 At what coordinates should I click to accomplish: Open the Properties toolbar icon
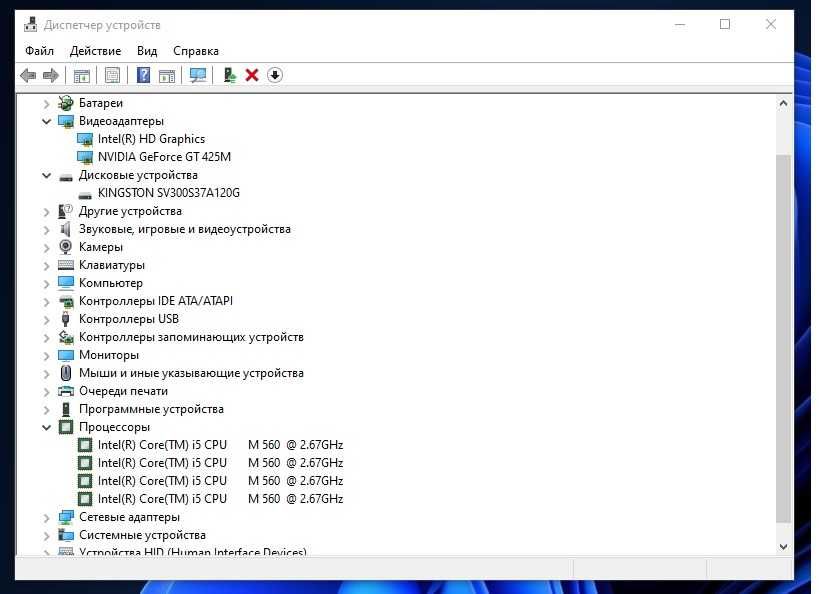click(x=112, y=75)
